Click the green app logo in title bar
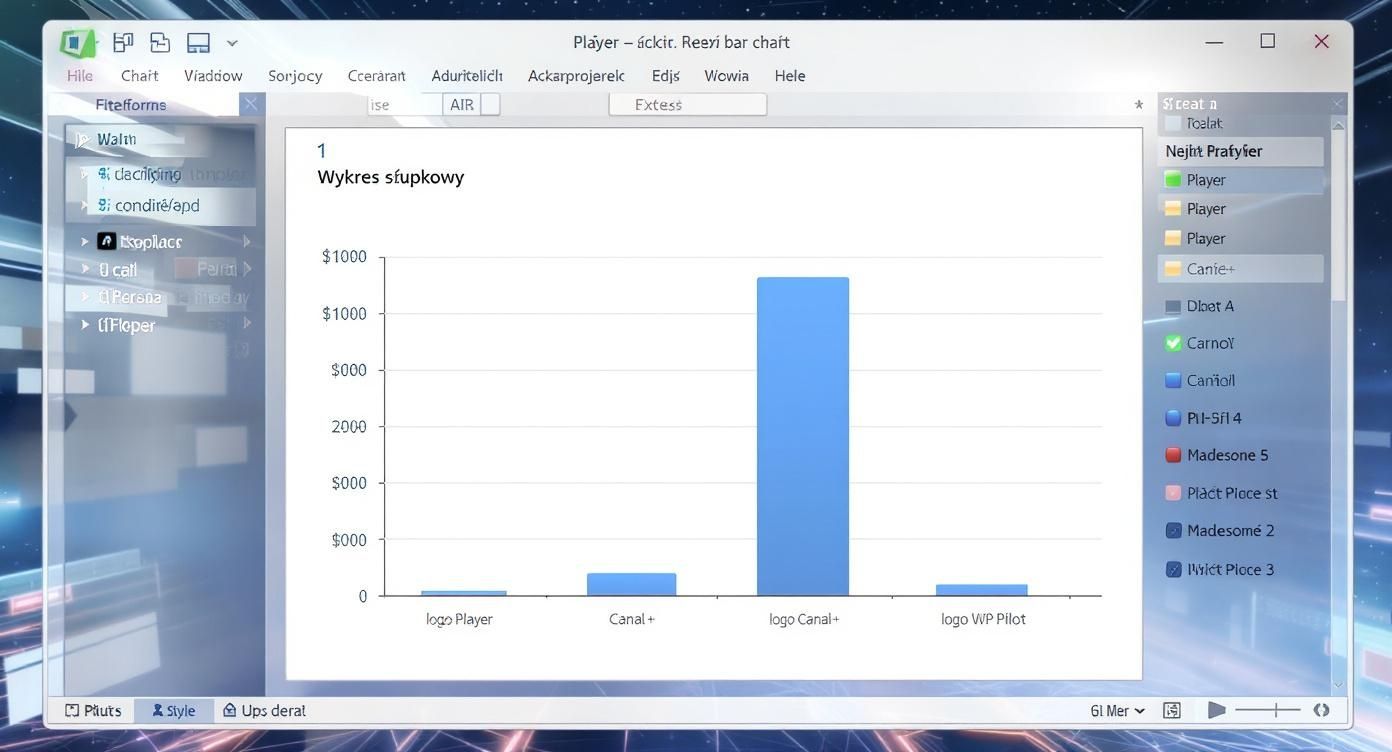Viewport: 1392px width, 752px height. tap(78, 42)
